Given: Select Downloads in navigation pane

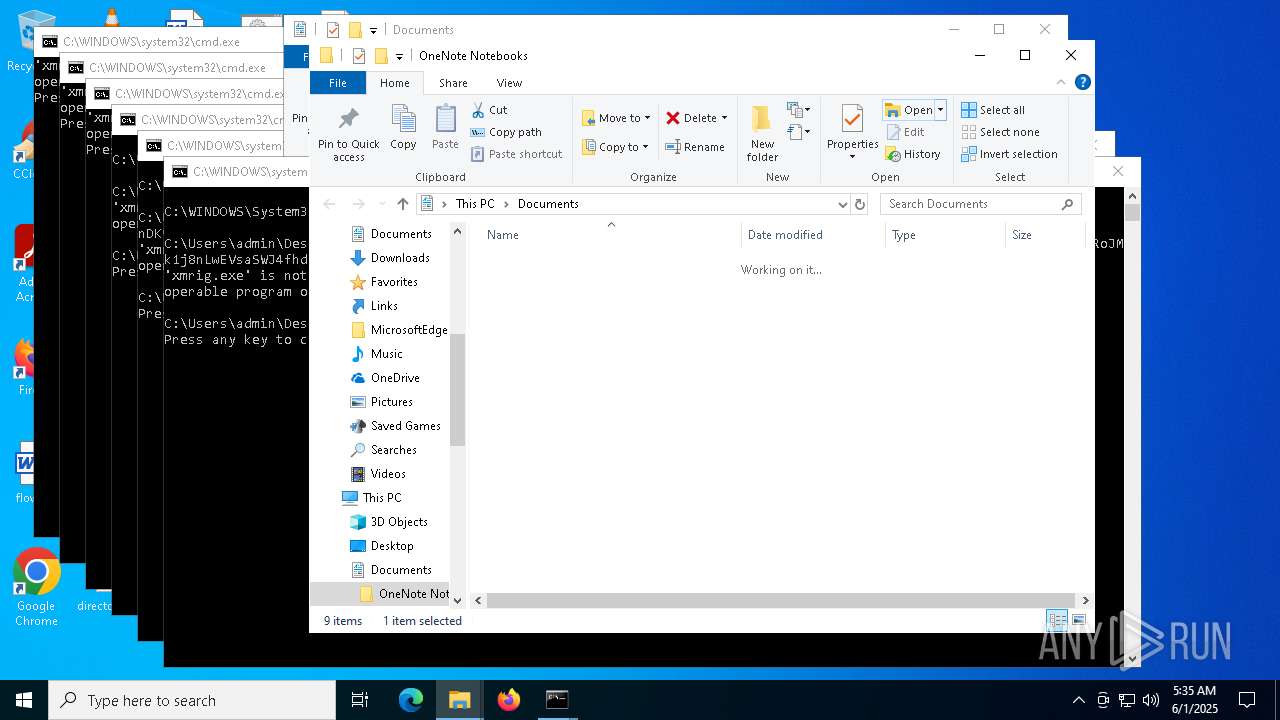Looking at the screenshot, I should coord(390,258).
